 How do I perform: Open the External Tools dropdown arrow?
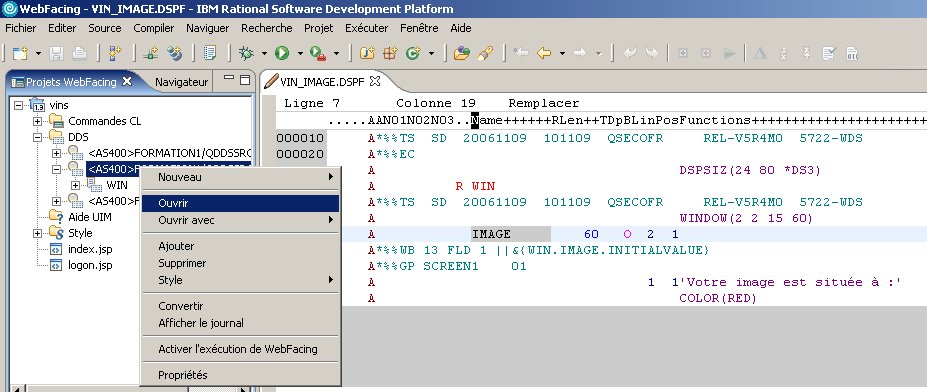336,53
